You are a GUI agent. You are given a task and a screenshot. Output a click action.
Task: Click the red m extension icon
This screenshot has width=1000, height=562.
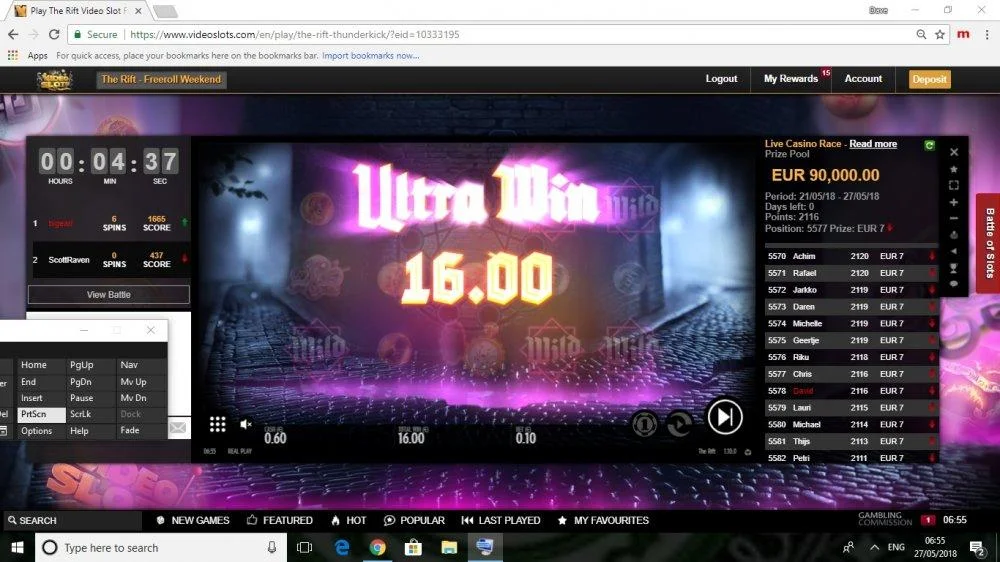tap(964, 34)
